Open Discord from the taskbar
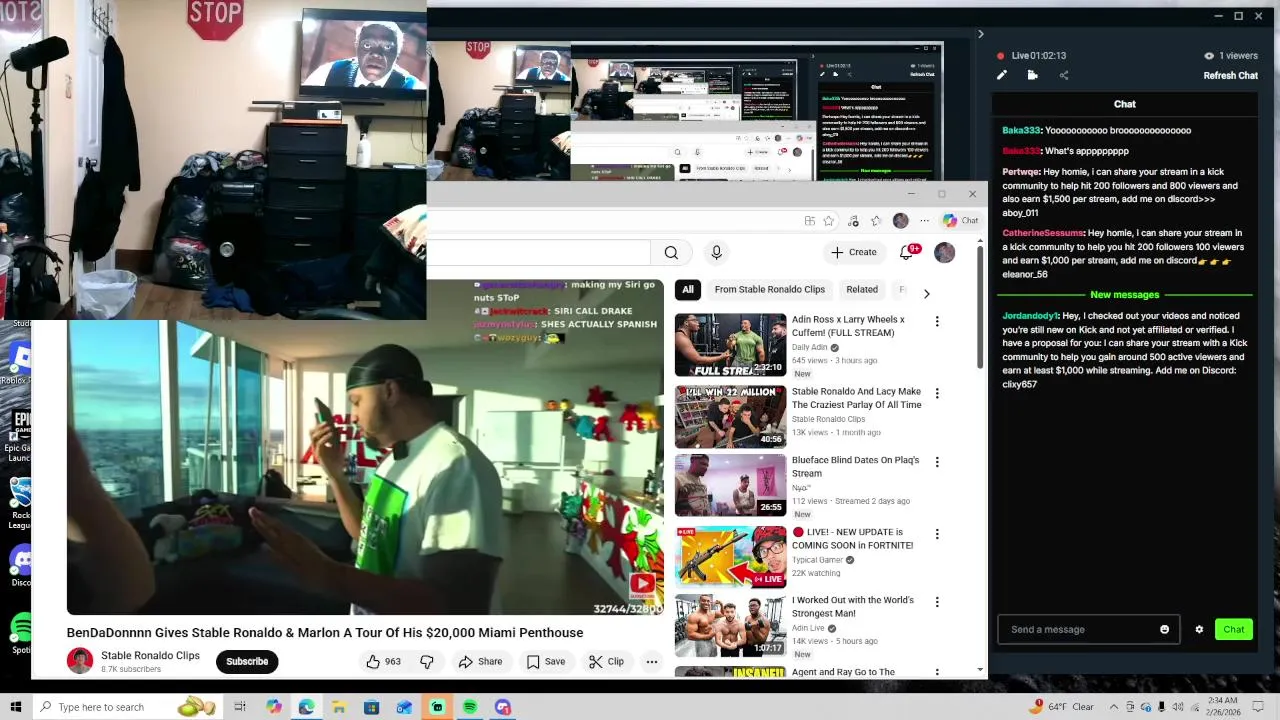This screenshot has width=1280, height=720. [503, 707]
